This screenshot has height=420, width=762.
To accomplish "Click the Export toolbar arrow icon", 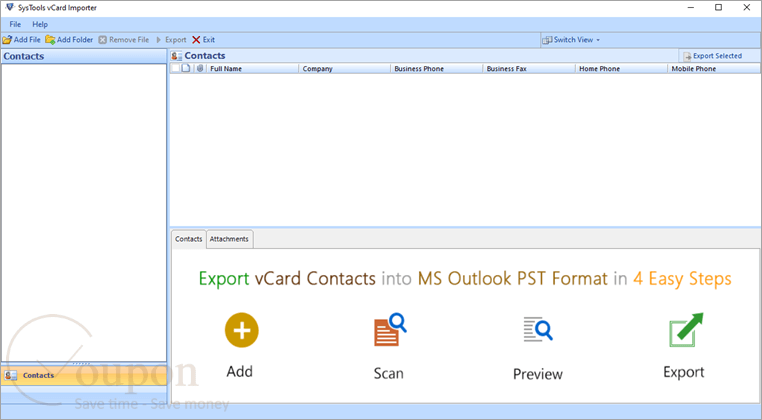I will [x=158, y=40].
